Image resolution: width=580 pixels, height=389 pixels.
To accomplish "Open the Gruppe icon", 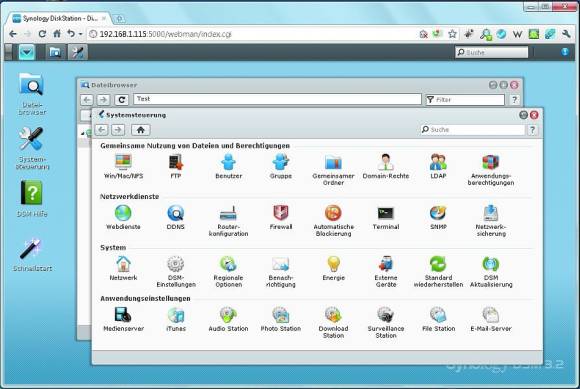I will 281,166.
